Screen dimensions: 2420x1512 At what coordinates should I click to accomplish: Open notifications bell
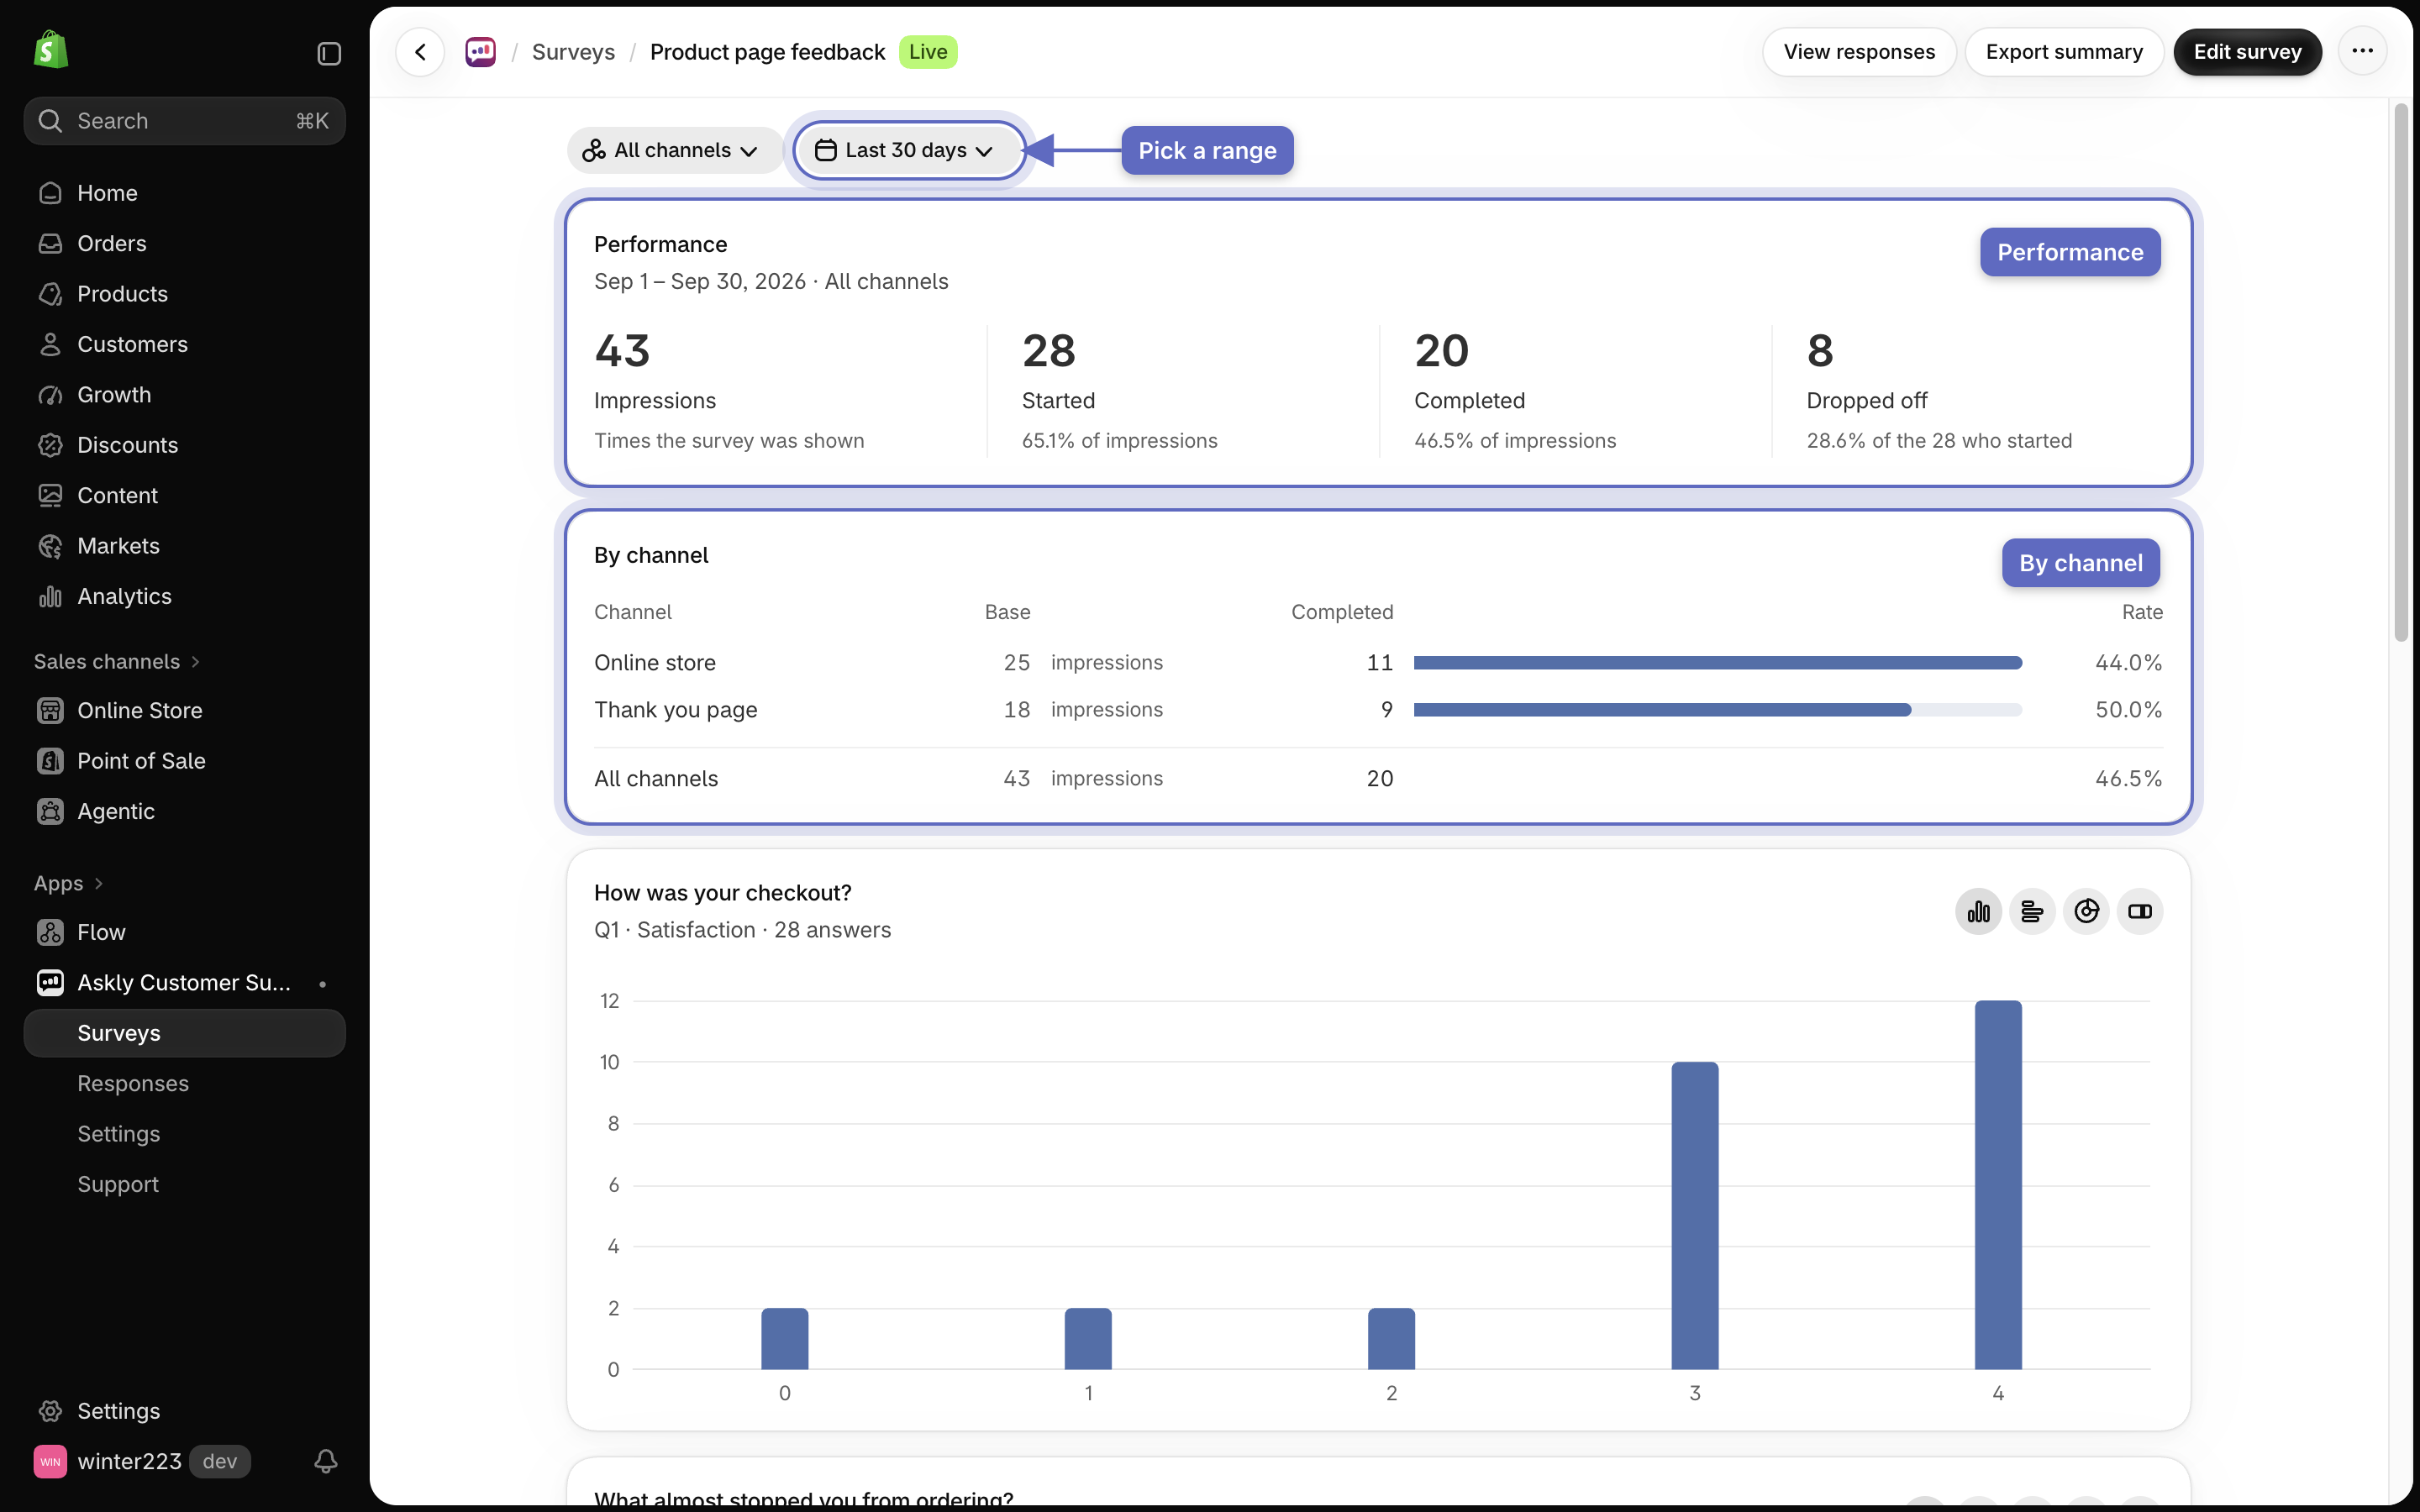tap(326, 1461)
